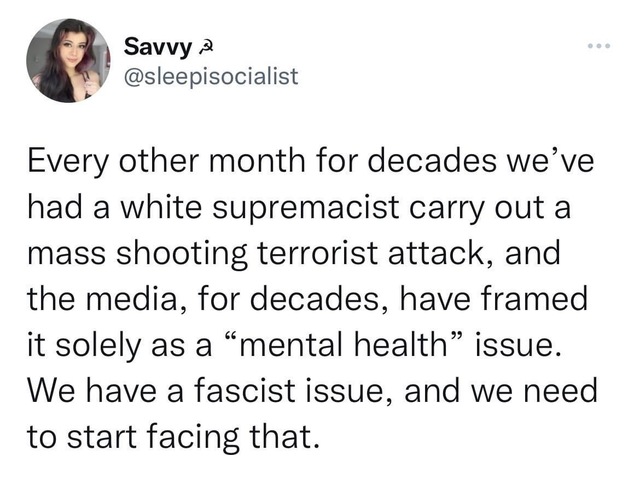Click the word "framed" in the tweet

pos(535,298)
